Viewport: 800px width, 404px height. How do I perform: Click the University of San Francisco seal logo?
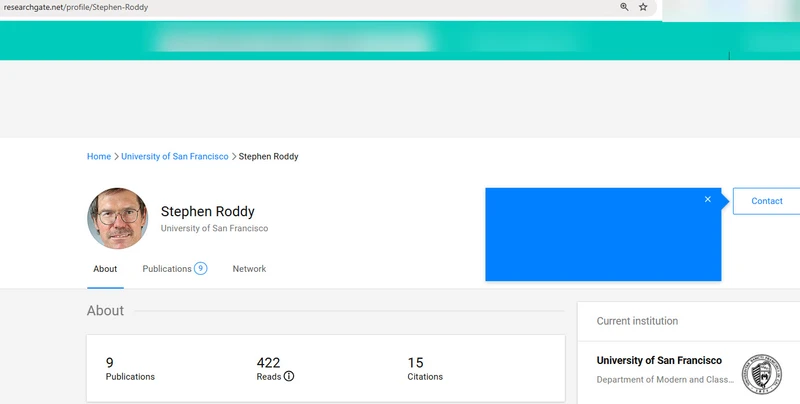762,374
